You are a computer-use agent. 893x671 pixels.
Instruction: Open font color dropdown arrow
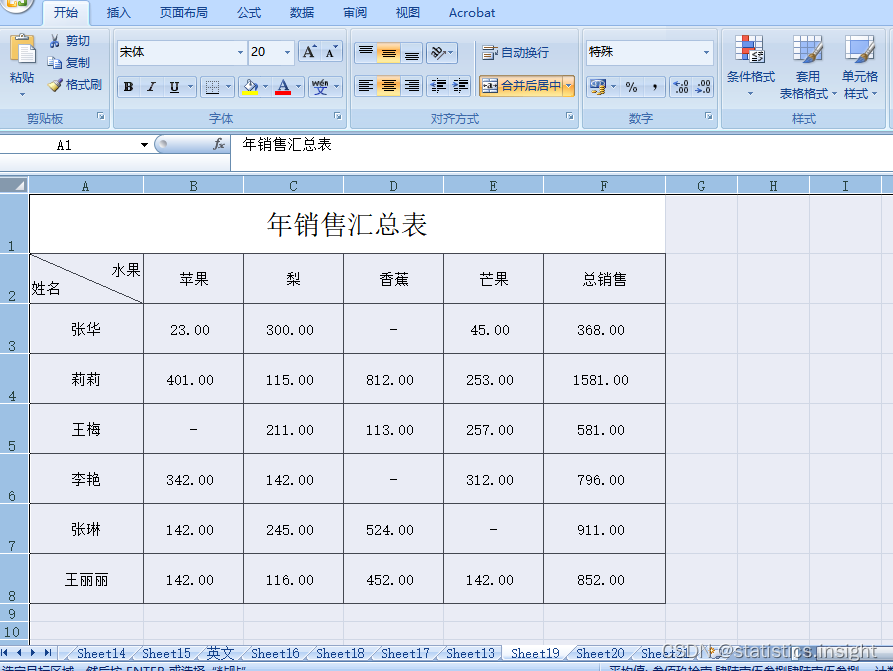click(298, 87)
